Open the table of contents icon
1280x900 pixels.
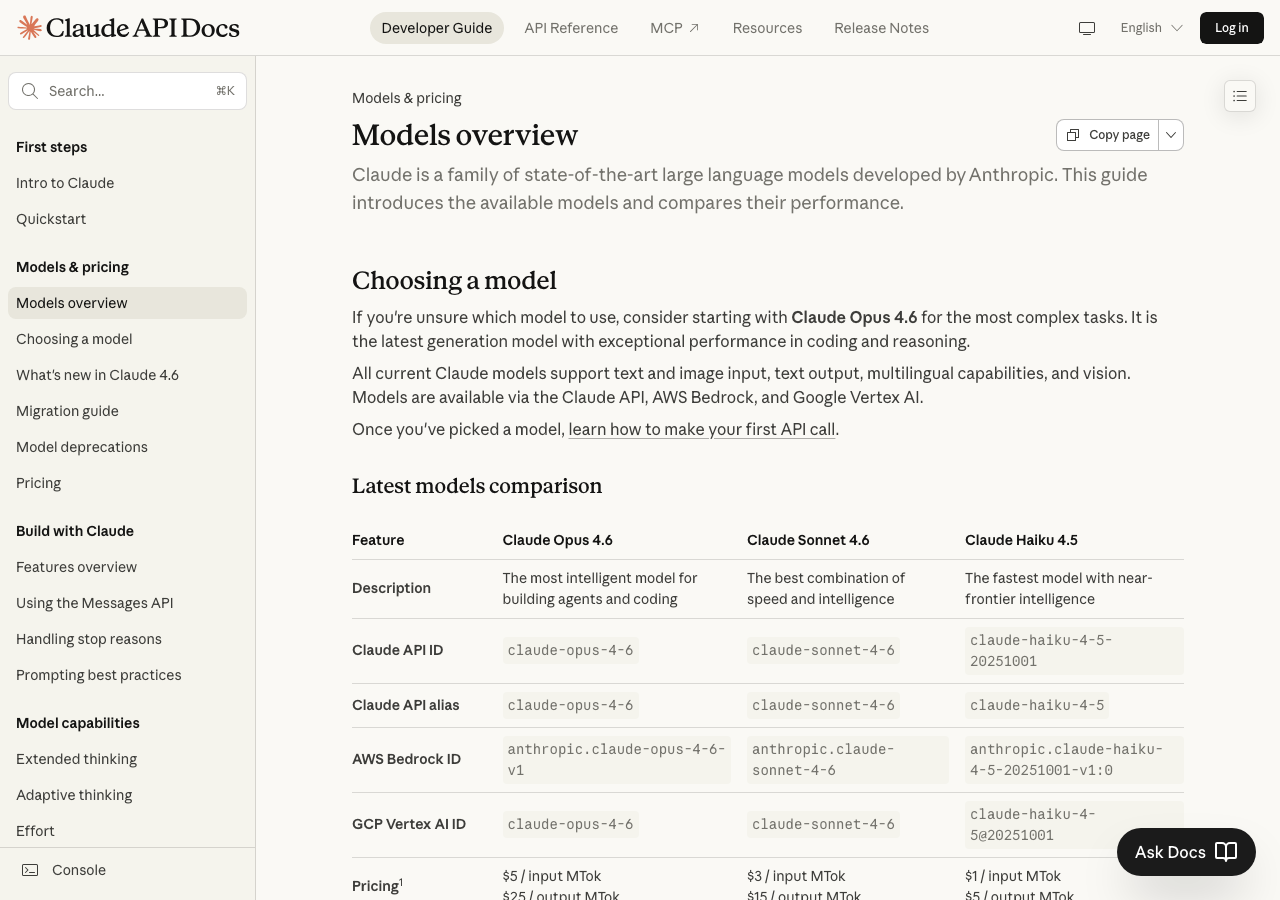(x=1240, y=96)
